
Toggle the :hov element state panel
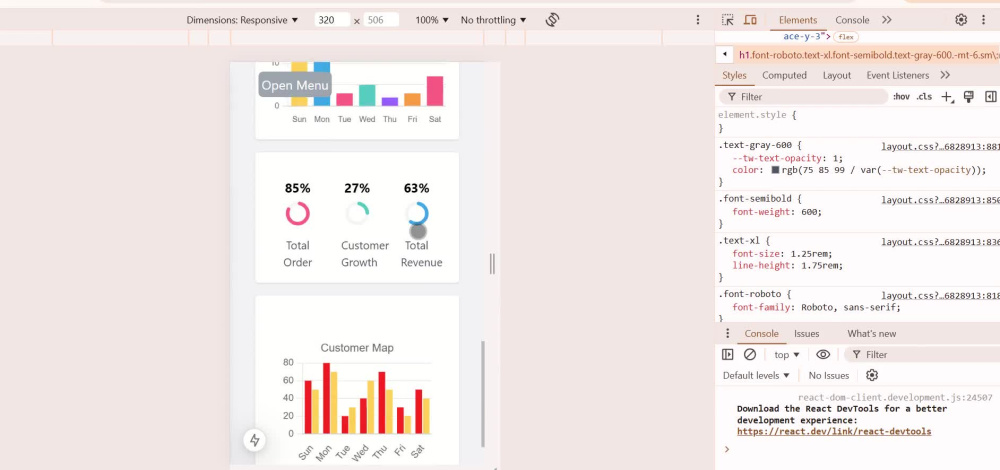(x=901, y=97)
